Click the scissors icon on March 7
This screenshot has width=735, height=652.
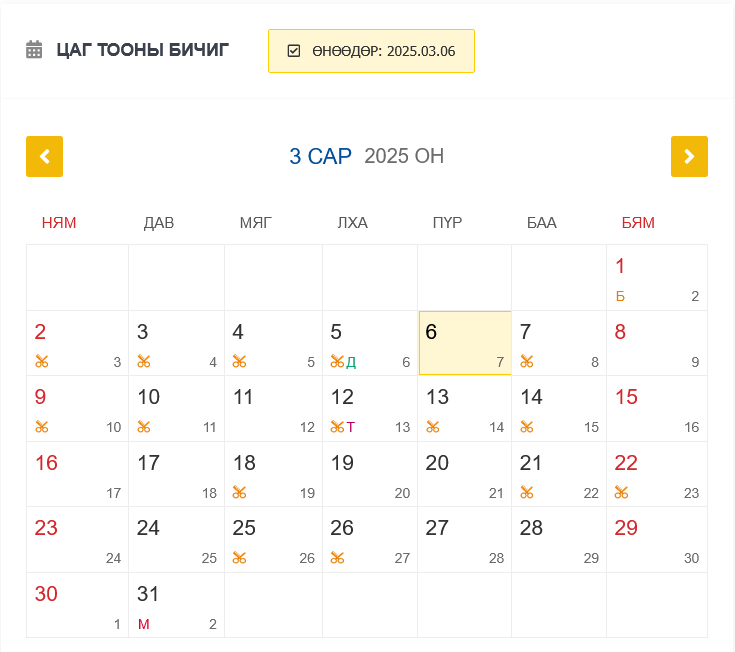click(526, 362)
